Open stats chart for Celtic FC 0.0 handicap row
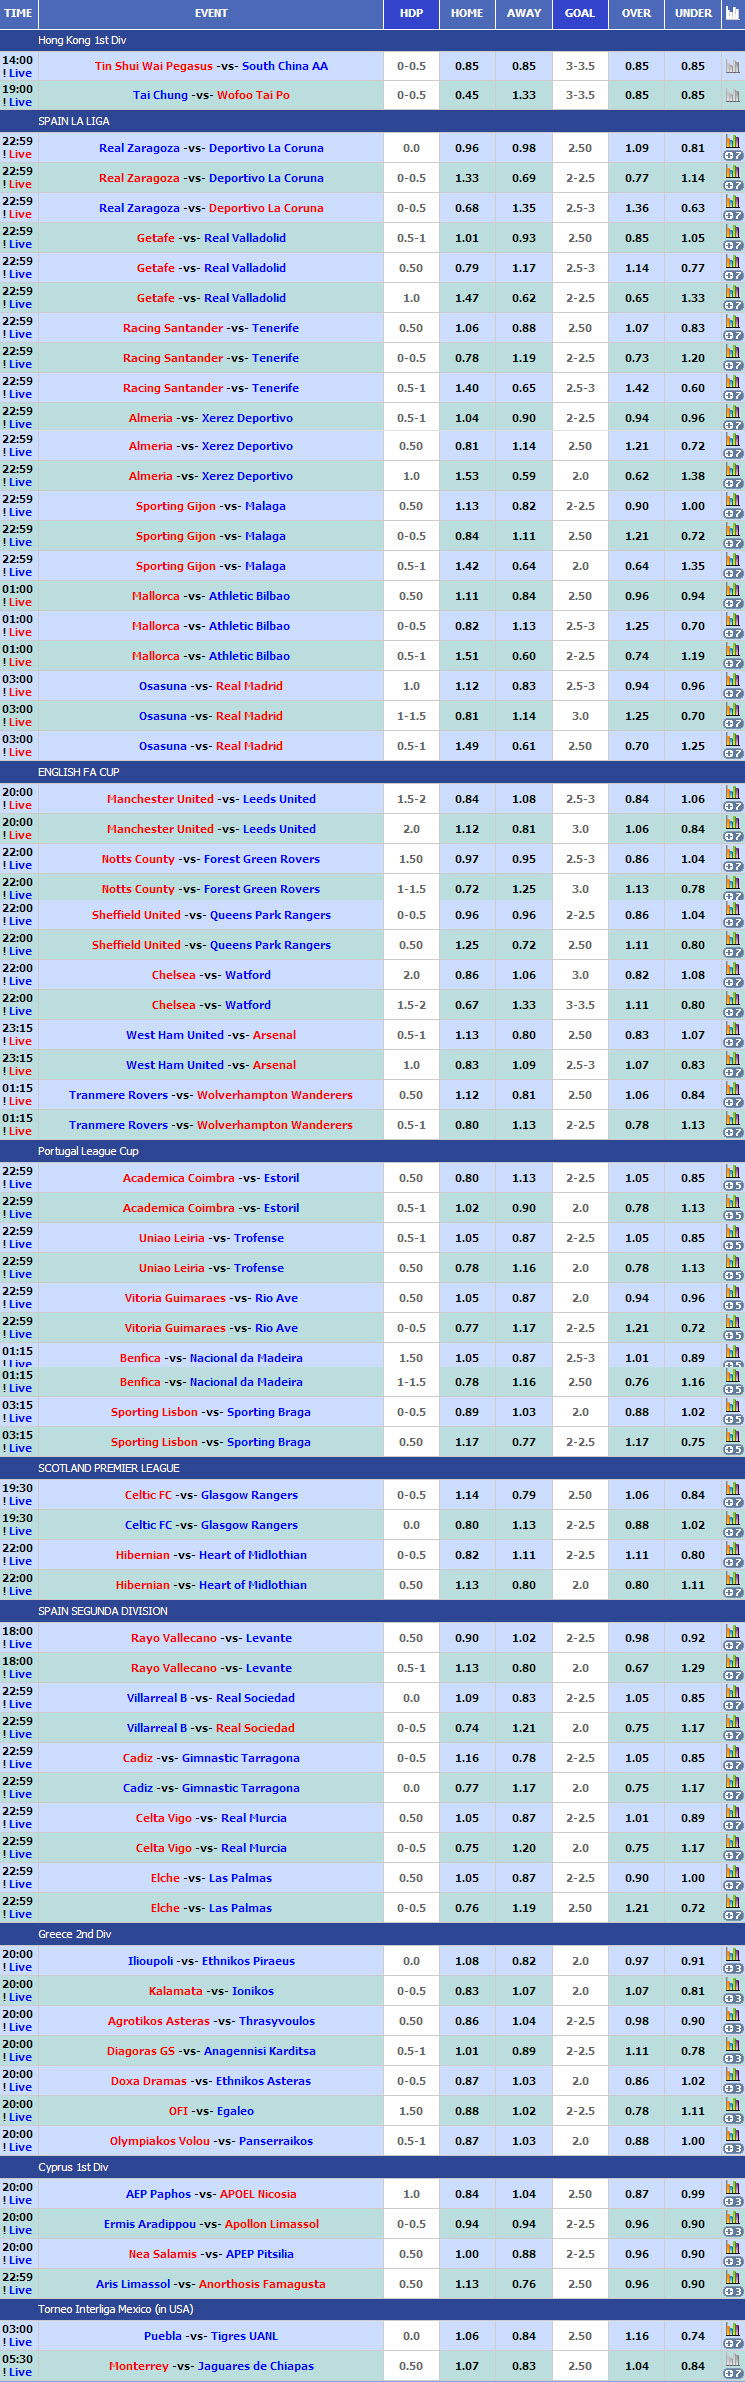The height and width of the screenshot is (2382, 745). click(x=732, y=1520)
